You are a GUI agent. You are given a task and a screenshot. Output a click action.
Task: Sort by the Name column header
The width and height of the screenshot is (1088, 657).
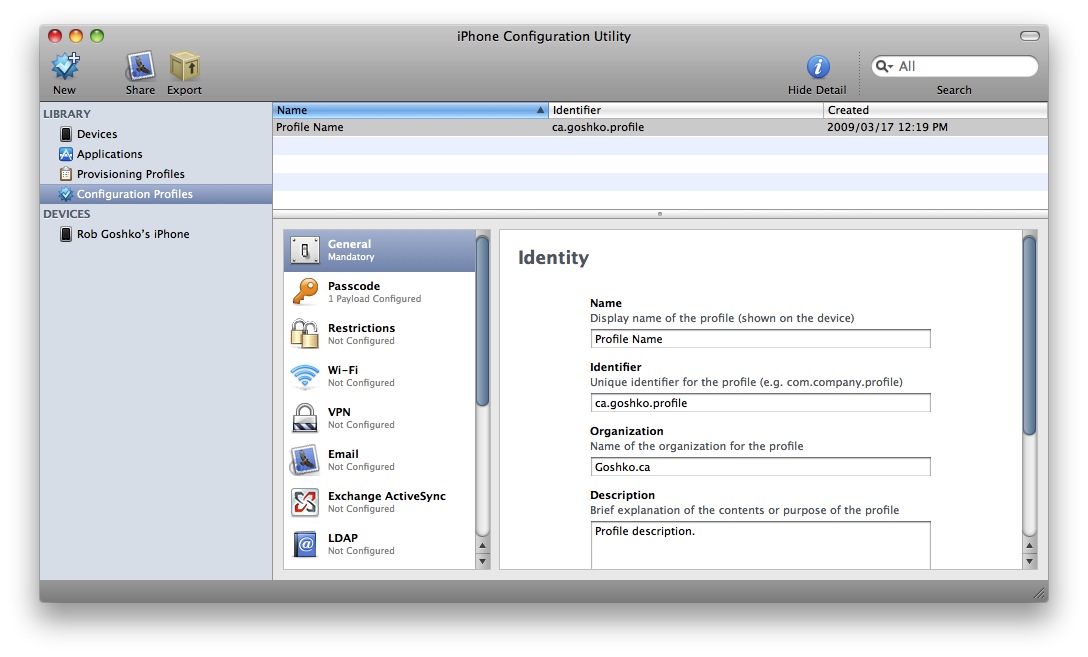tap(411, 110)
